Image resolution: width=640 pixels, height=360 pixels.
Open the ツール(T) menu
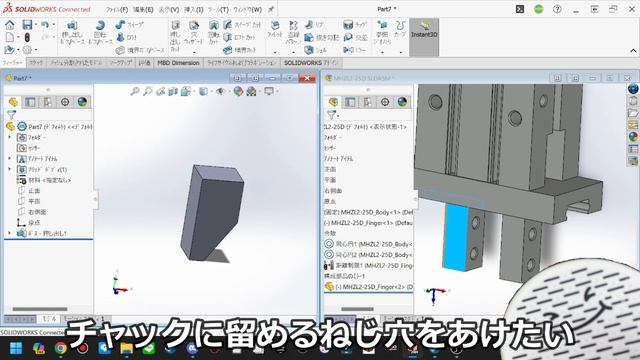point(218,9)
